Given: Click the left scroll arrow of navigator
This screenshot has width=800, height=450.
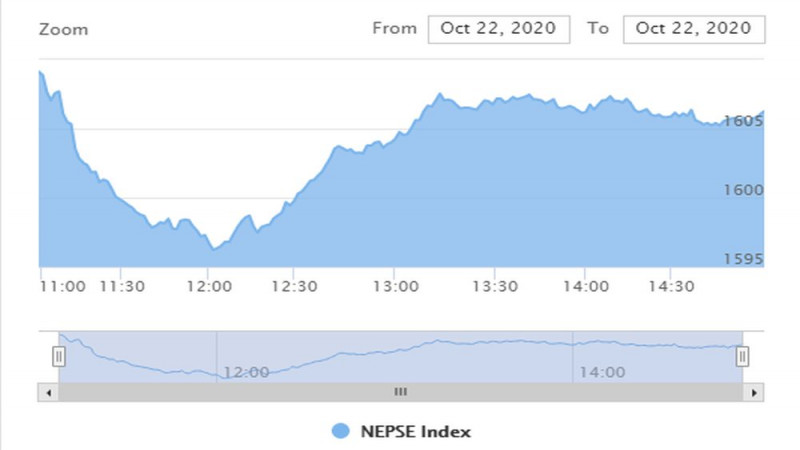Looking at the screenshot, I should click(48, 392).
